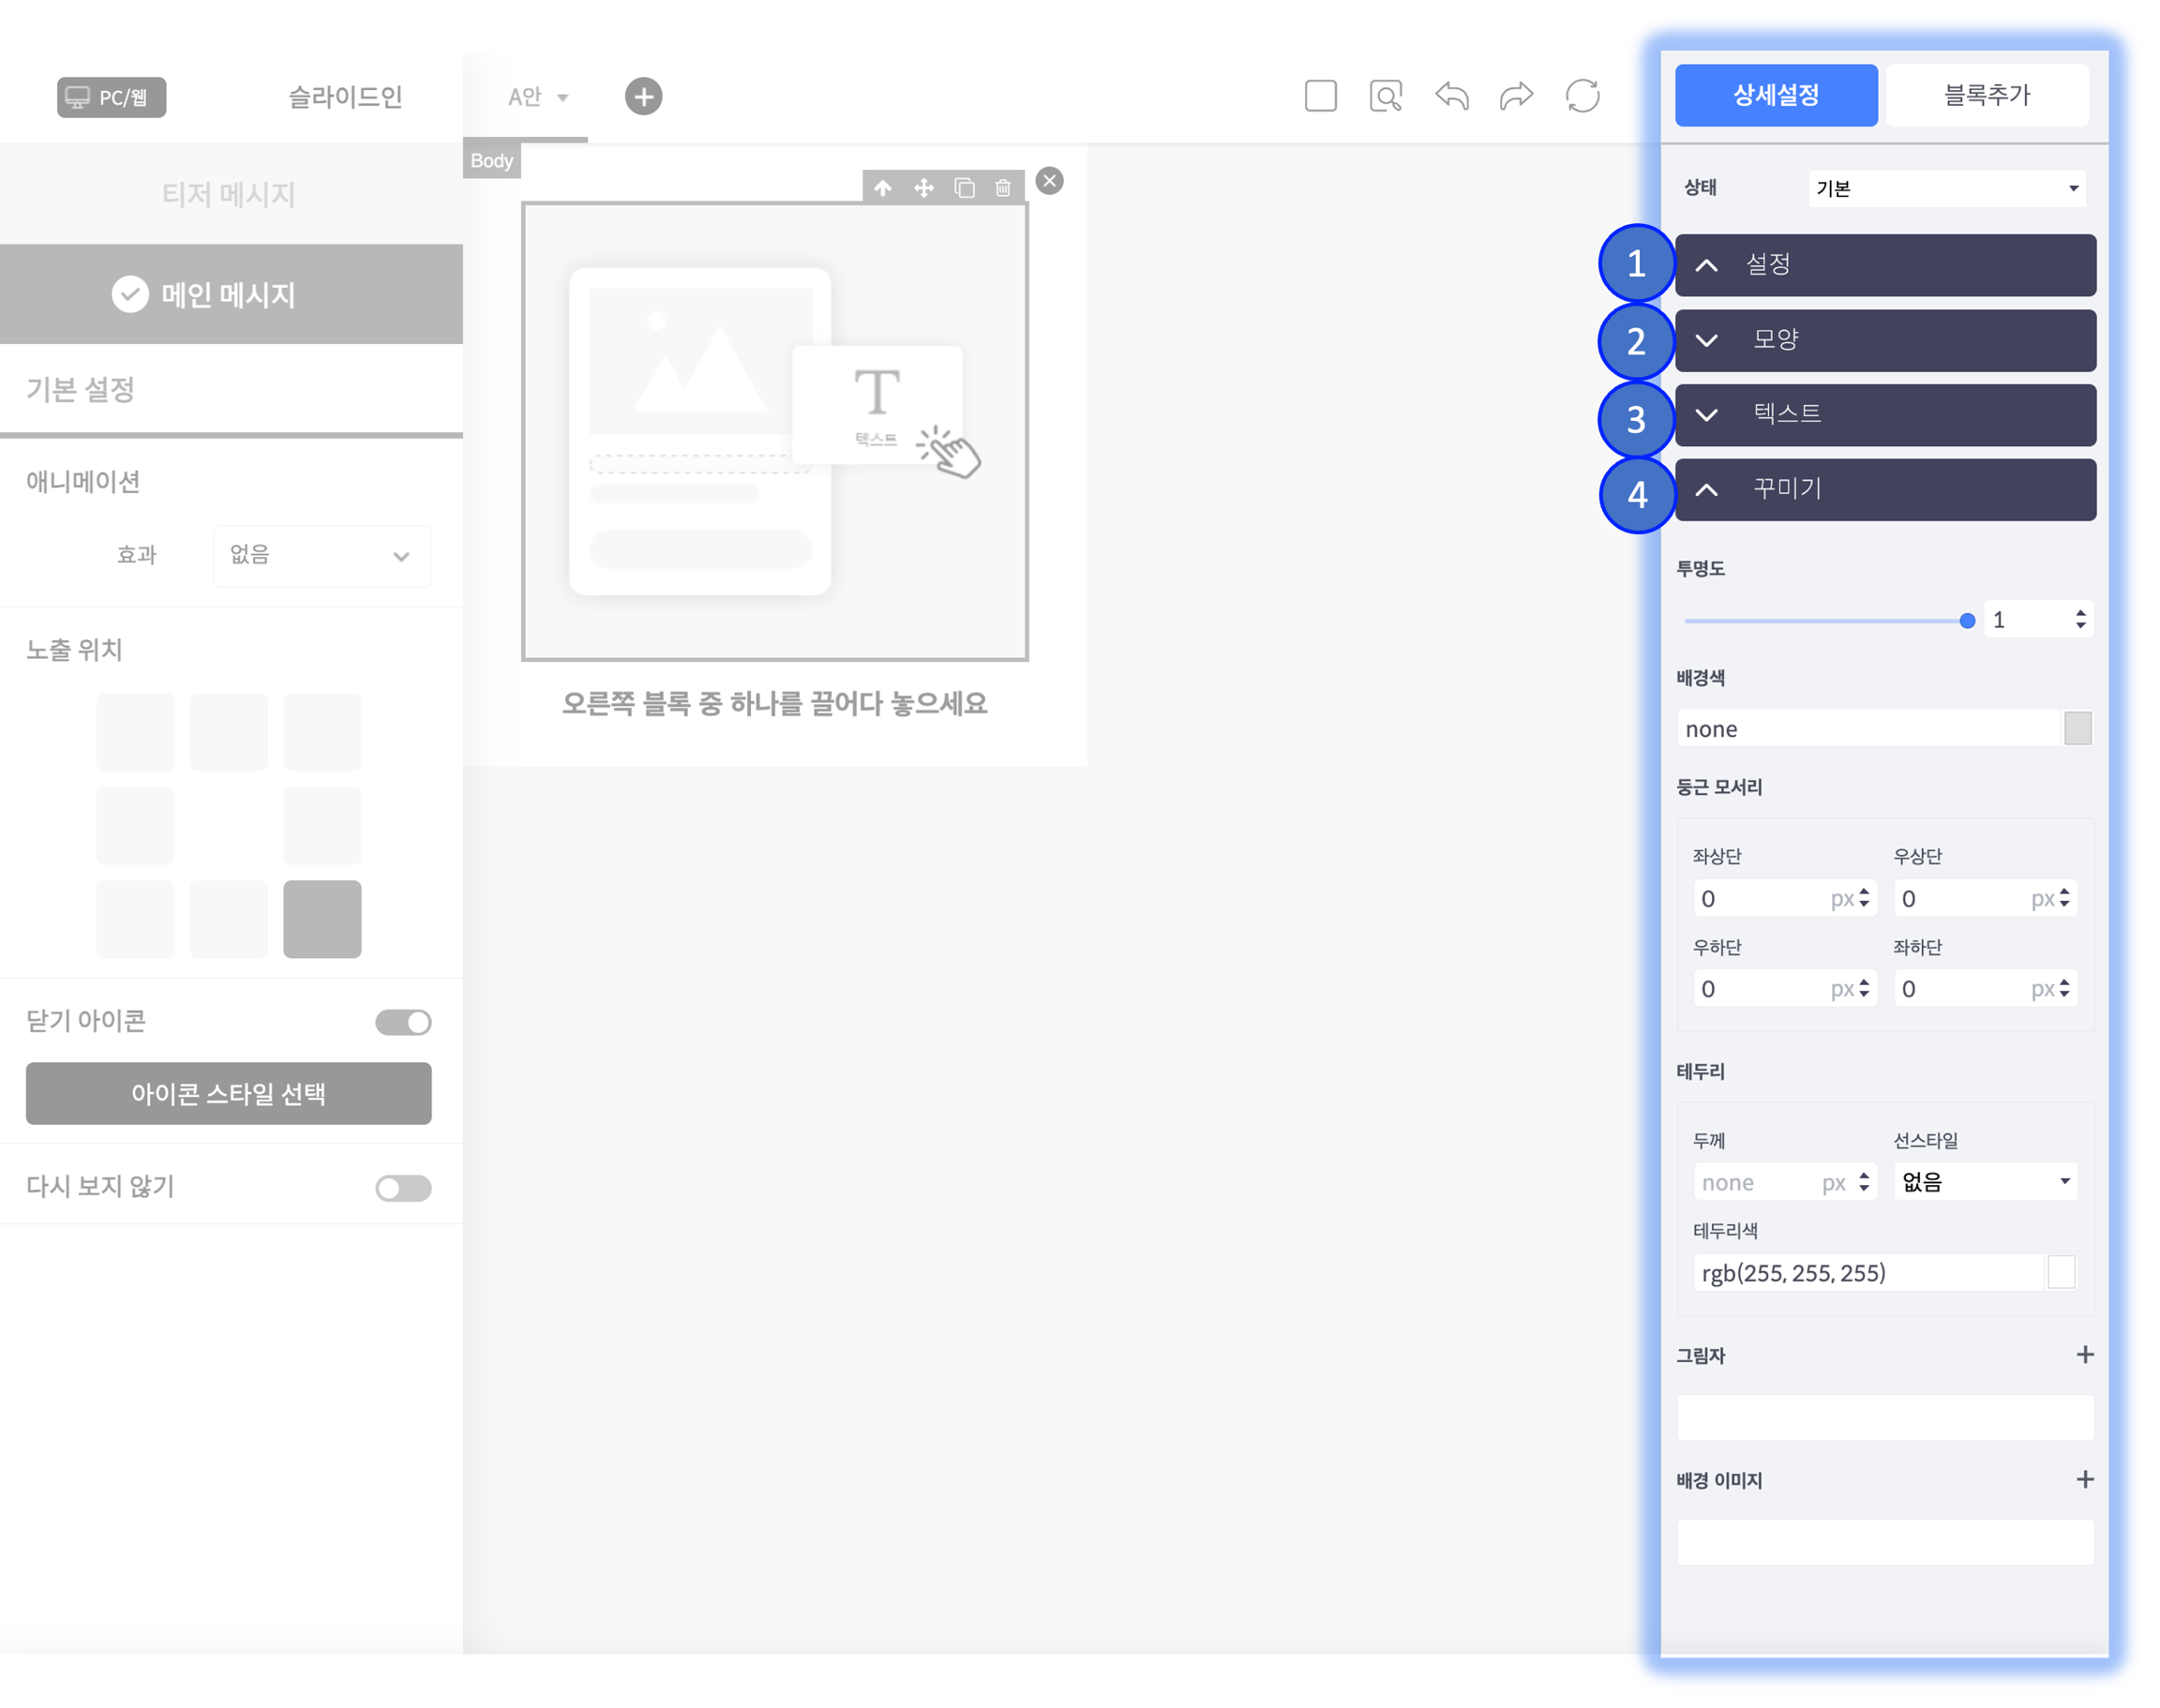The width and height of the screenshot is (2160, 1708).
Task: Expand the 모양 section
Action: pos(1885,340)
